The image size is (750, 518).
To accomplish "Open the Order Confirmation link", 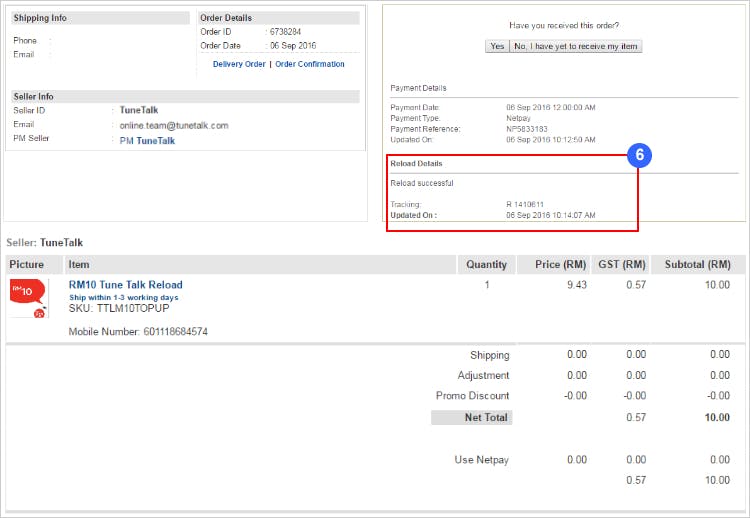I will pyautogui.click(x=309, y=64).
